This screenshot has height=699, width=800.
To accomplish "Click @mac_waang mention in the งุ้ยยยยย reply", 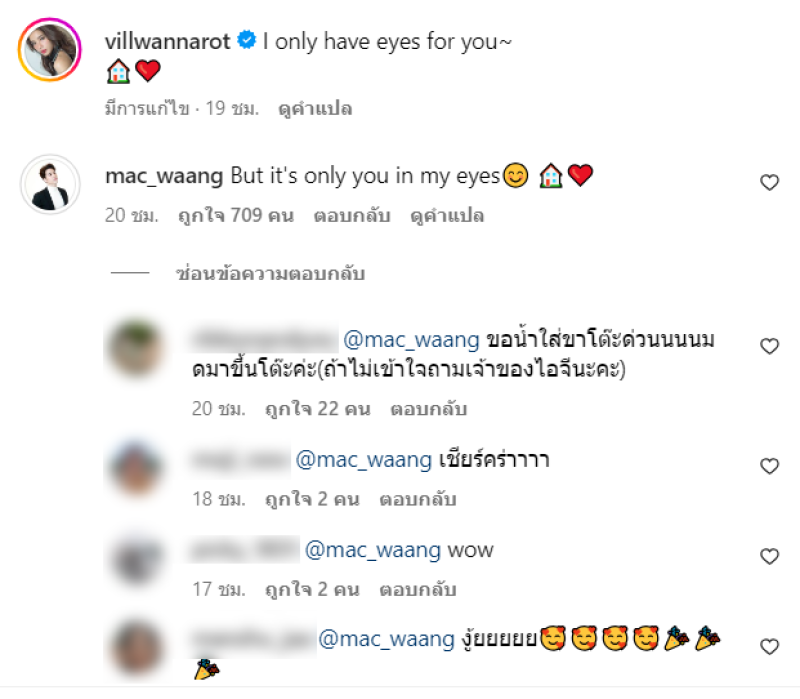I will pos(386,639).
